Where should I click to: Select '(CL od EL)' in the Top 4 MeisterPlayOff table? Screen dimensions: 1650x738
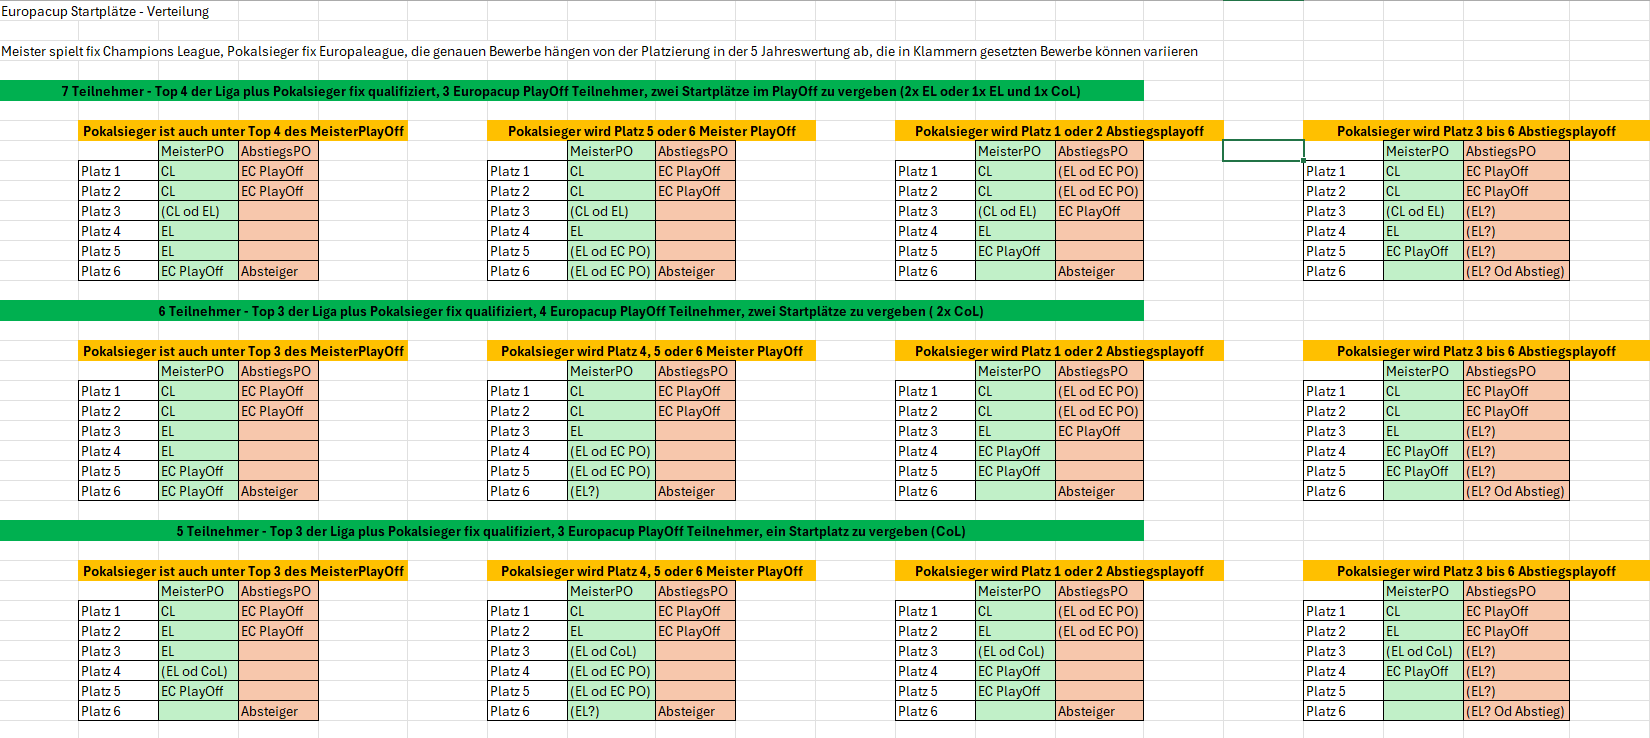[x=198, y=211]
